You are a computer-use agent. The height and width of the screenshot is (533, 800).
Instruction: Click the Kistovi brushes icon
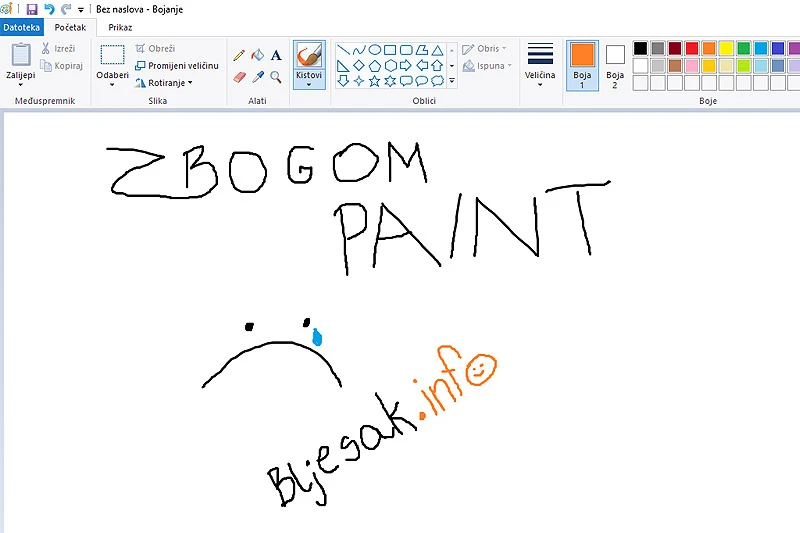(x=309, y=55)
